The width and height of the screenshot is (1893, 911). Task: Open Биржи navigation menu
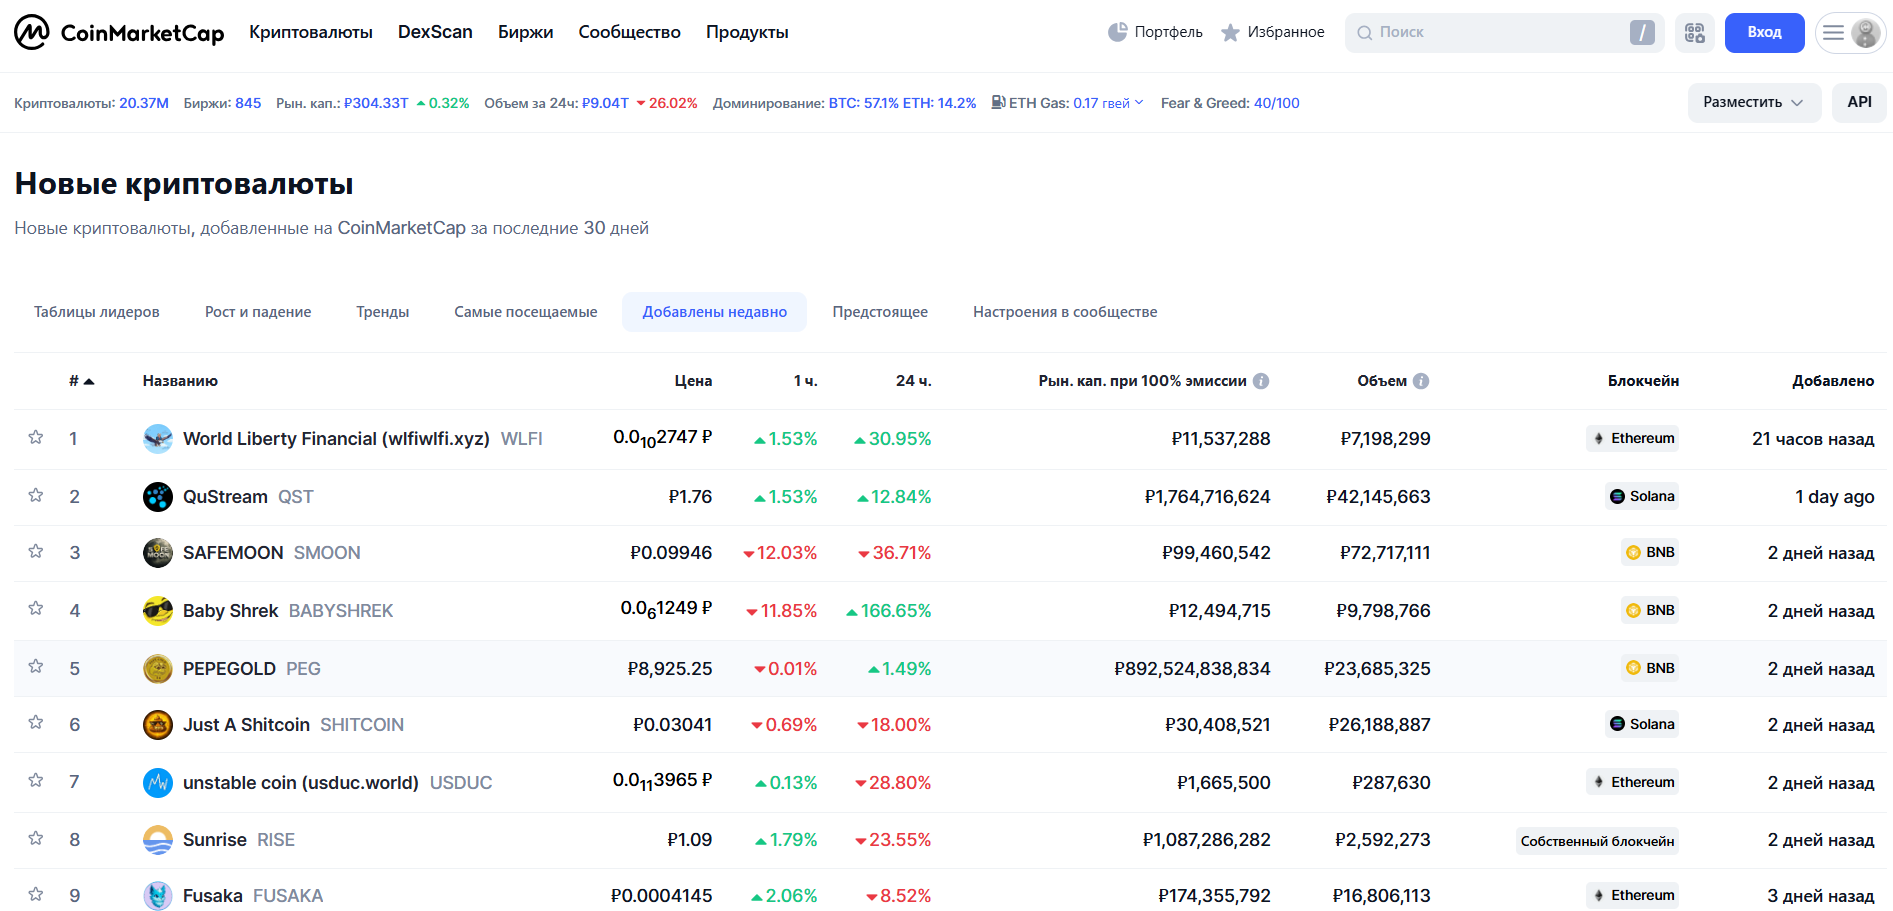(526, 32)
